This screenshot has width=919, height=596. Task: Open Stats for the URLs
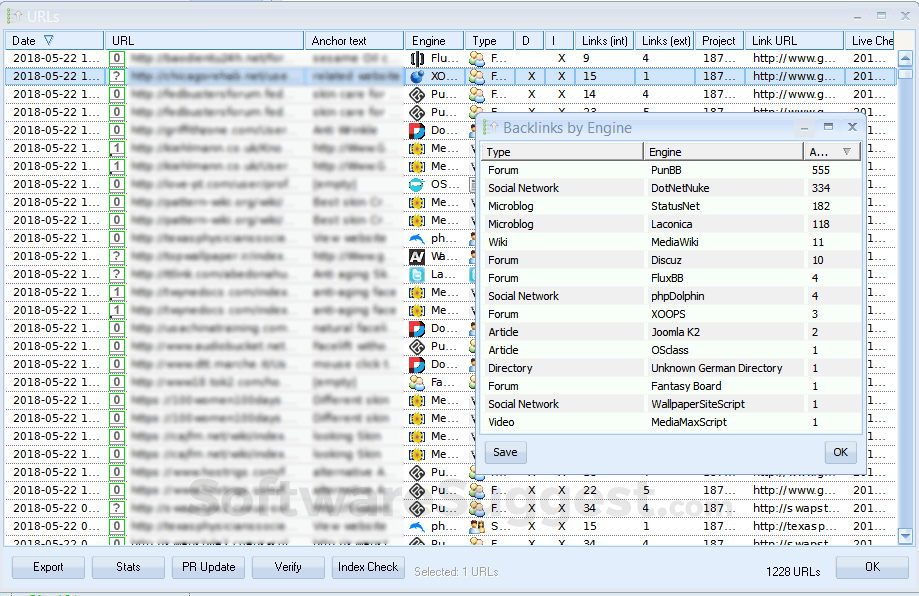pyautogui.click(x=128, y=567)
